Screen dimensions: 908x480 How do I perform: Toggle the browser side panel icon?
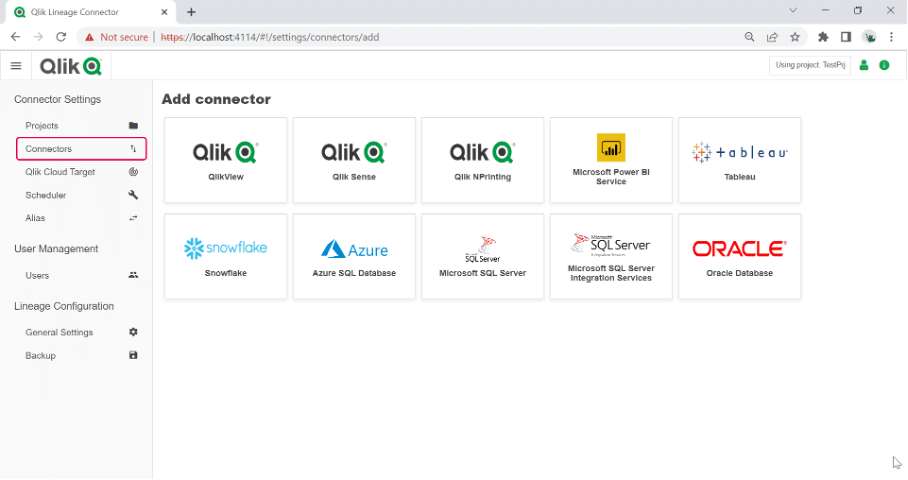click(x=845, y=37)
